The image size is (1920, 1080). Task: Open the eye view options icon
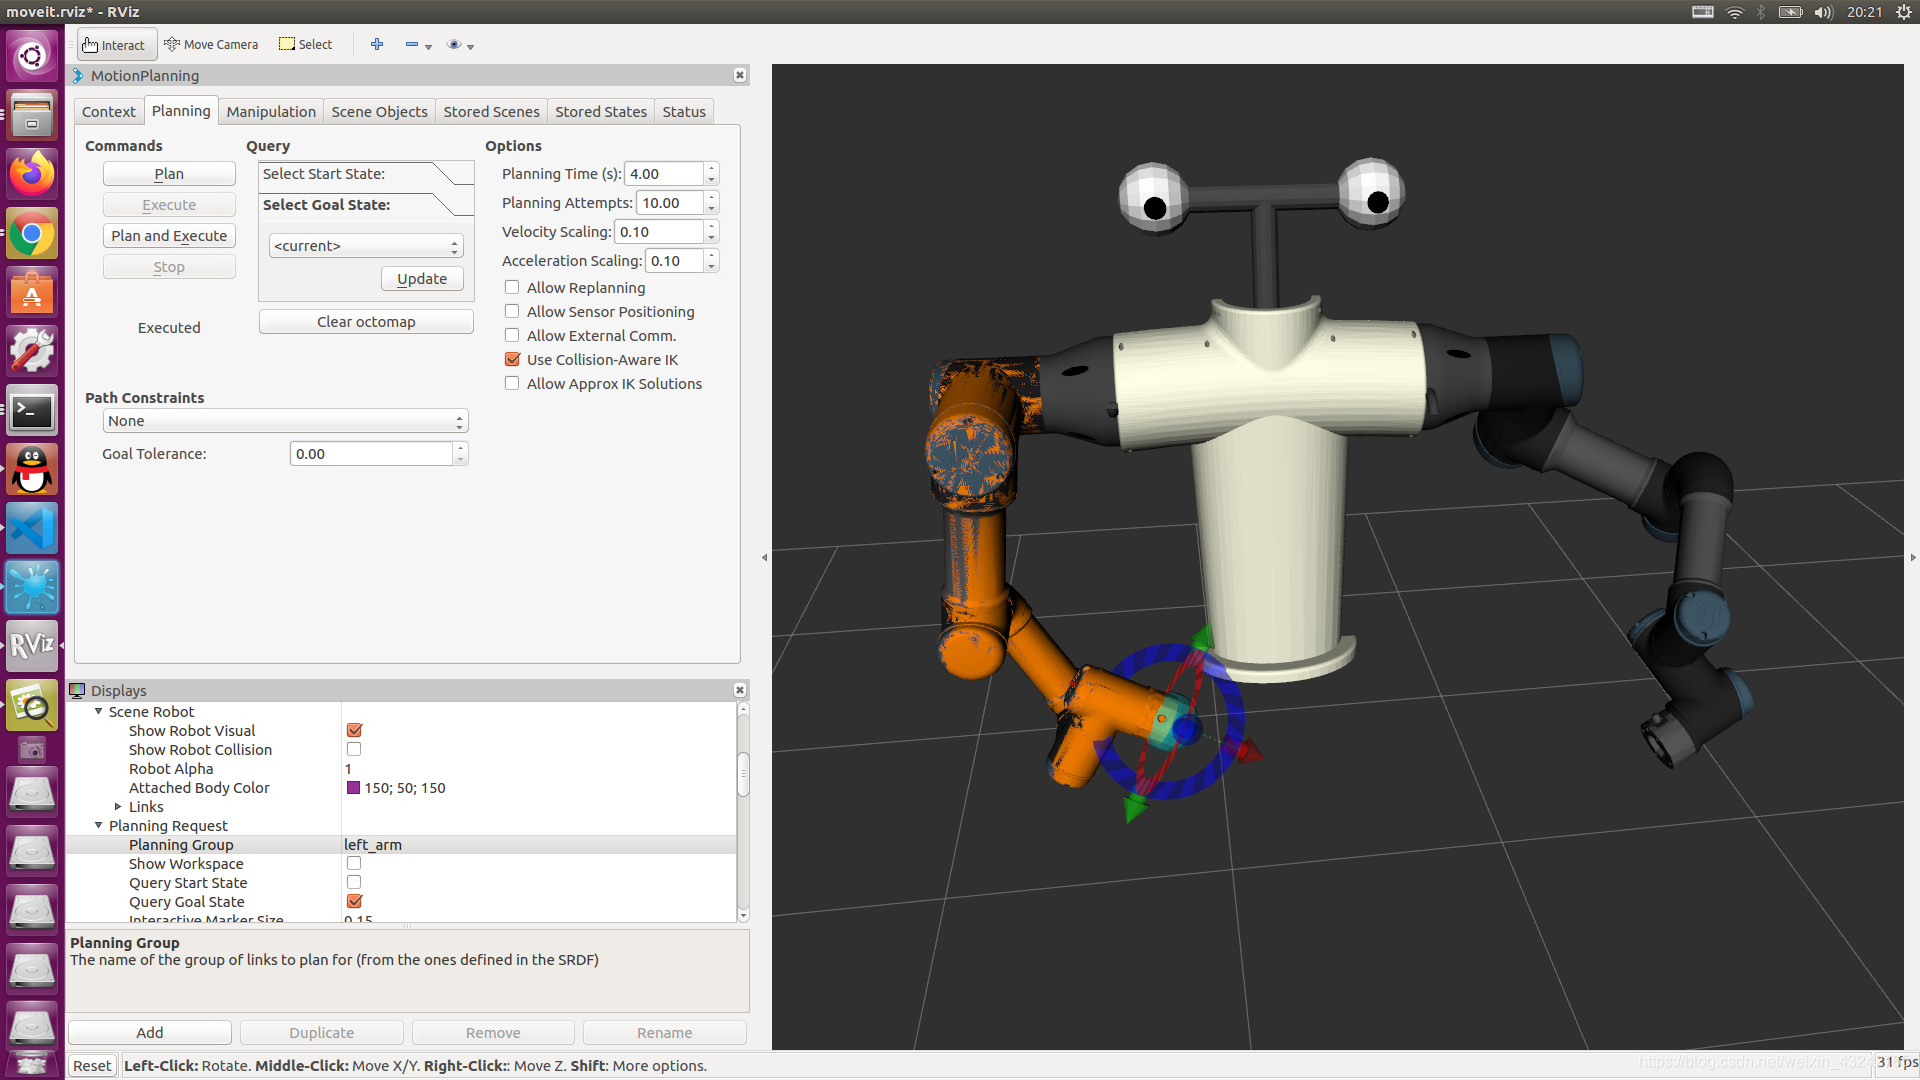(454, 44)
